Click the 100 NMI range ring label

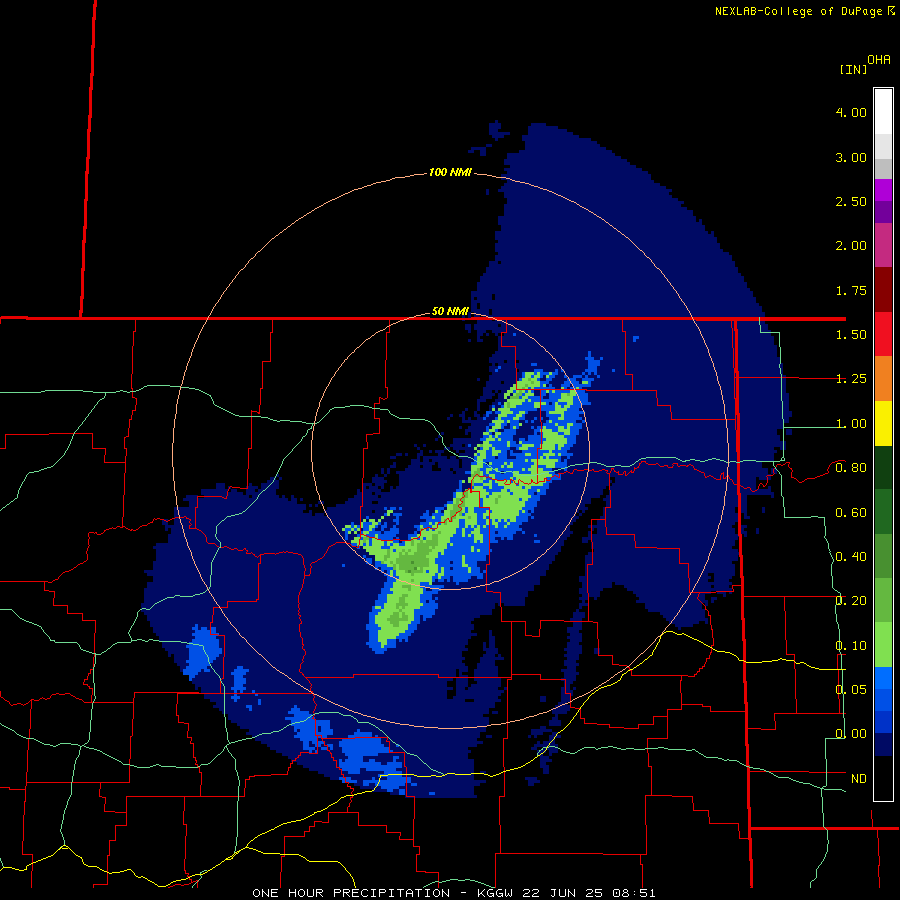click(x=450, y=172)
